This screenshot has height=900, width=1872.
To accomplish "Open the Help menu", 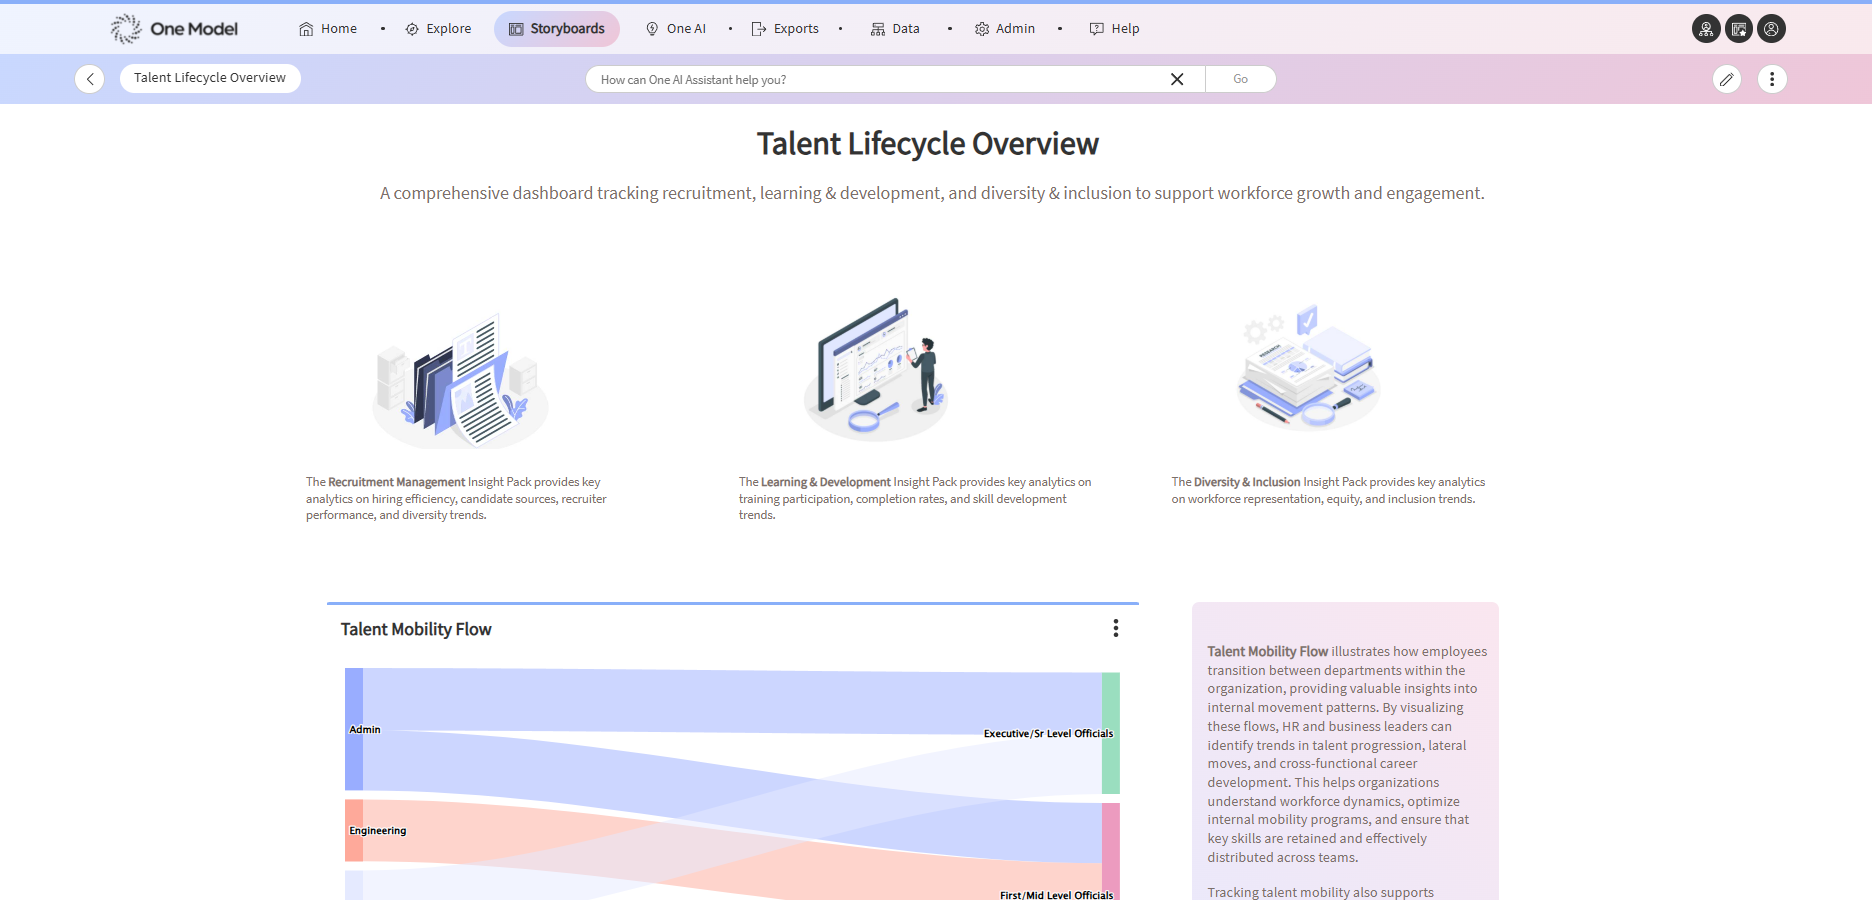I will click(x=1114, y=29).
